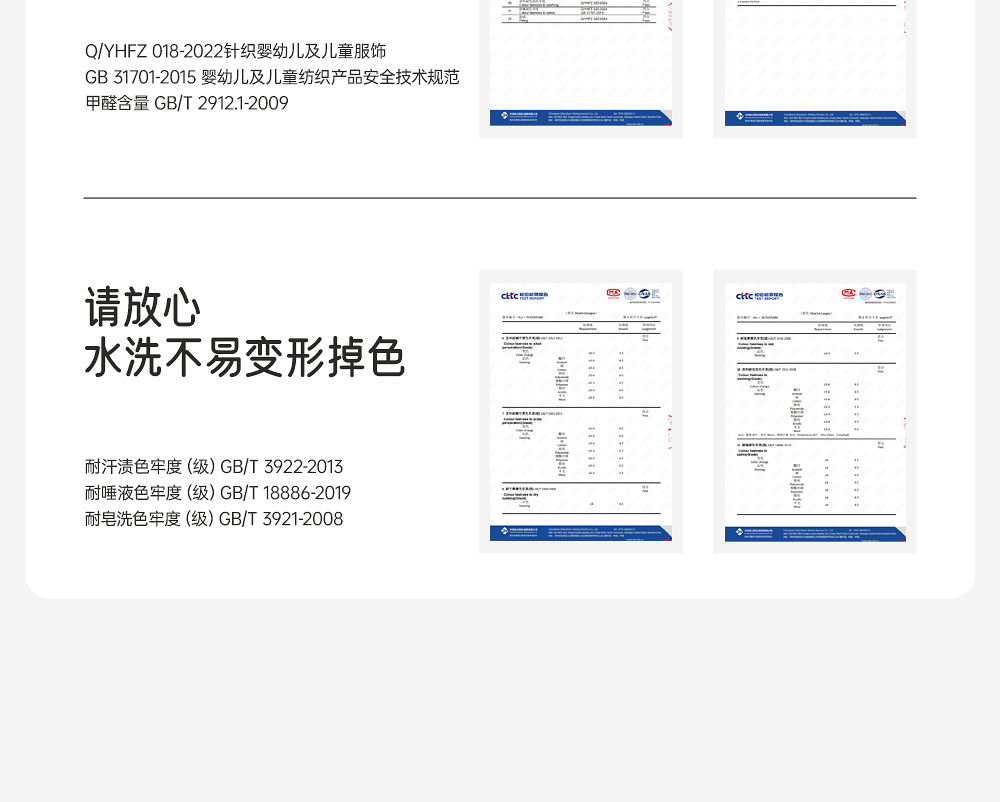Click the CNAS accreditation mark on the bottom-right report
1000x802 pixels.
click(880, 294)
